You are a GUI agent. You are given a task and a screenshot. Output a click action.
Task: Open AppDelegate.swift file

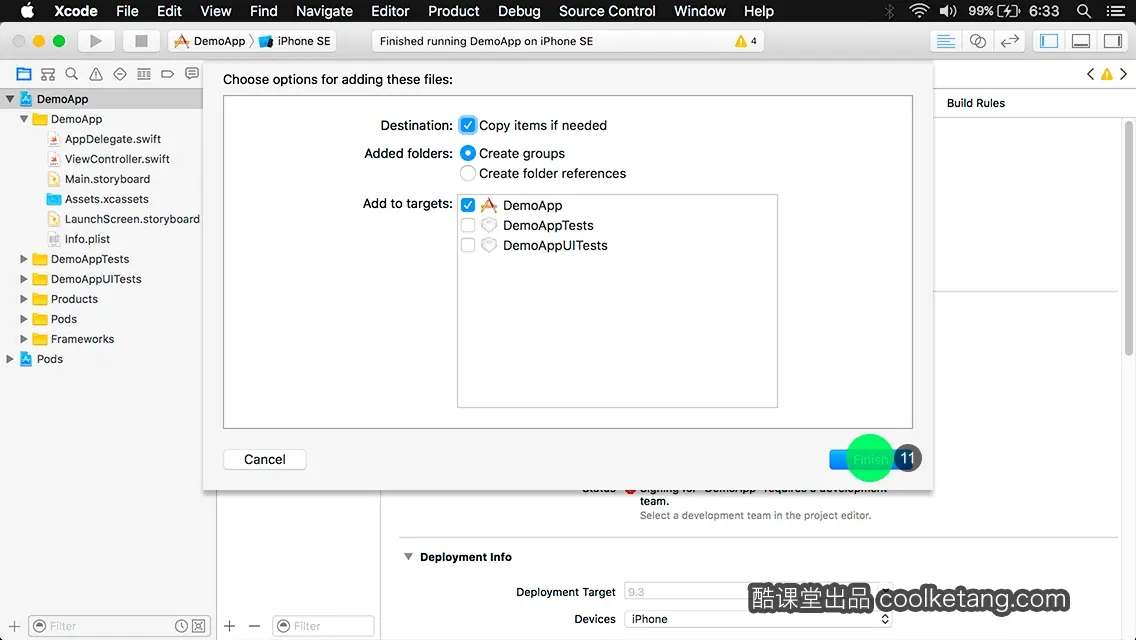coord(112,139)
